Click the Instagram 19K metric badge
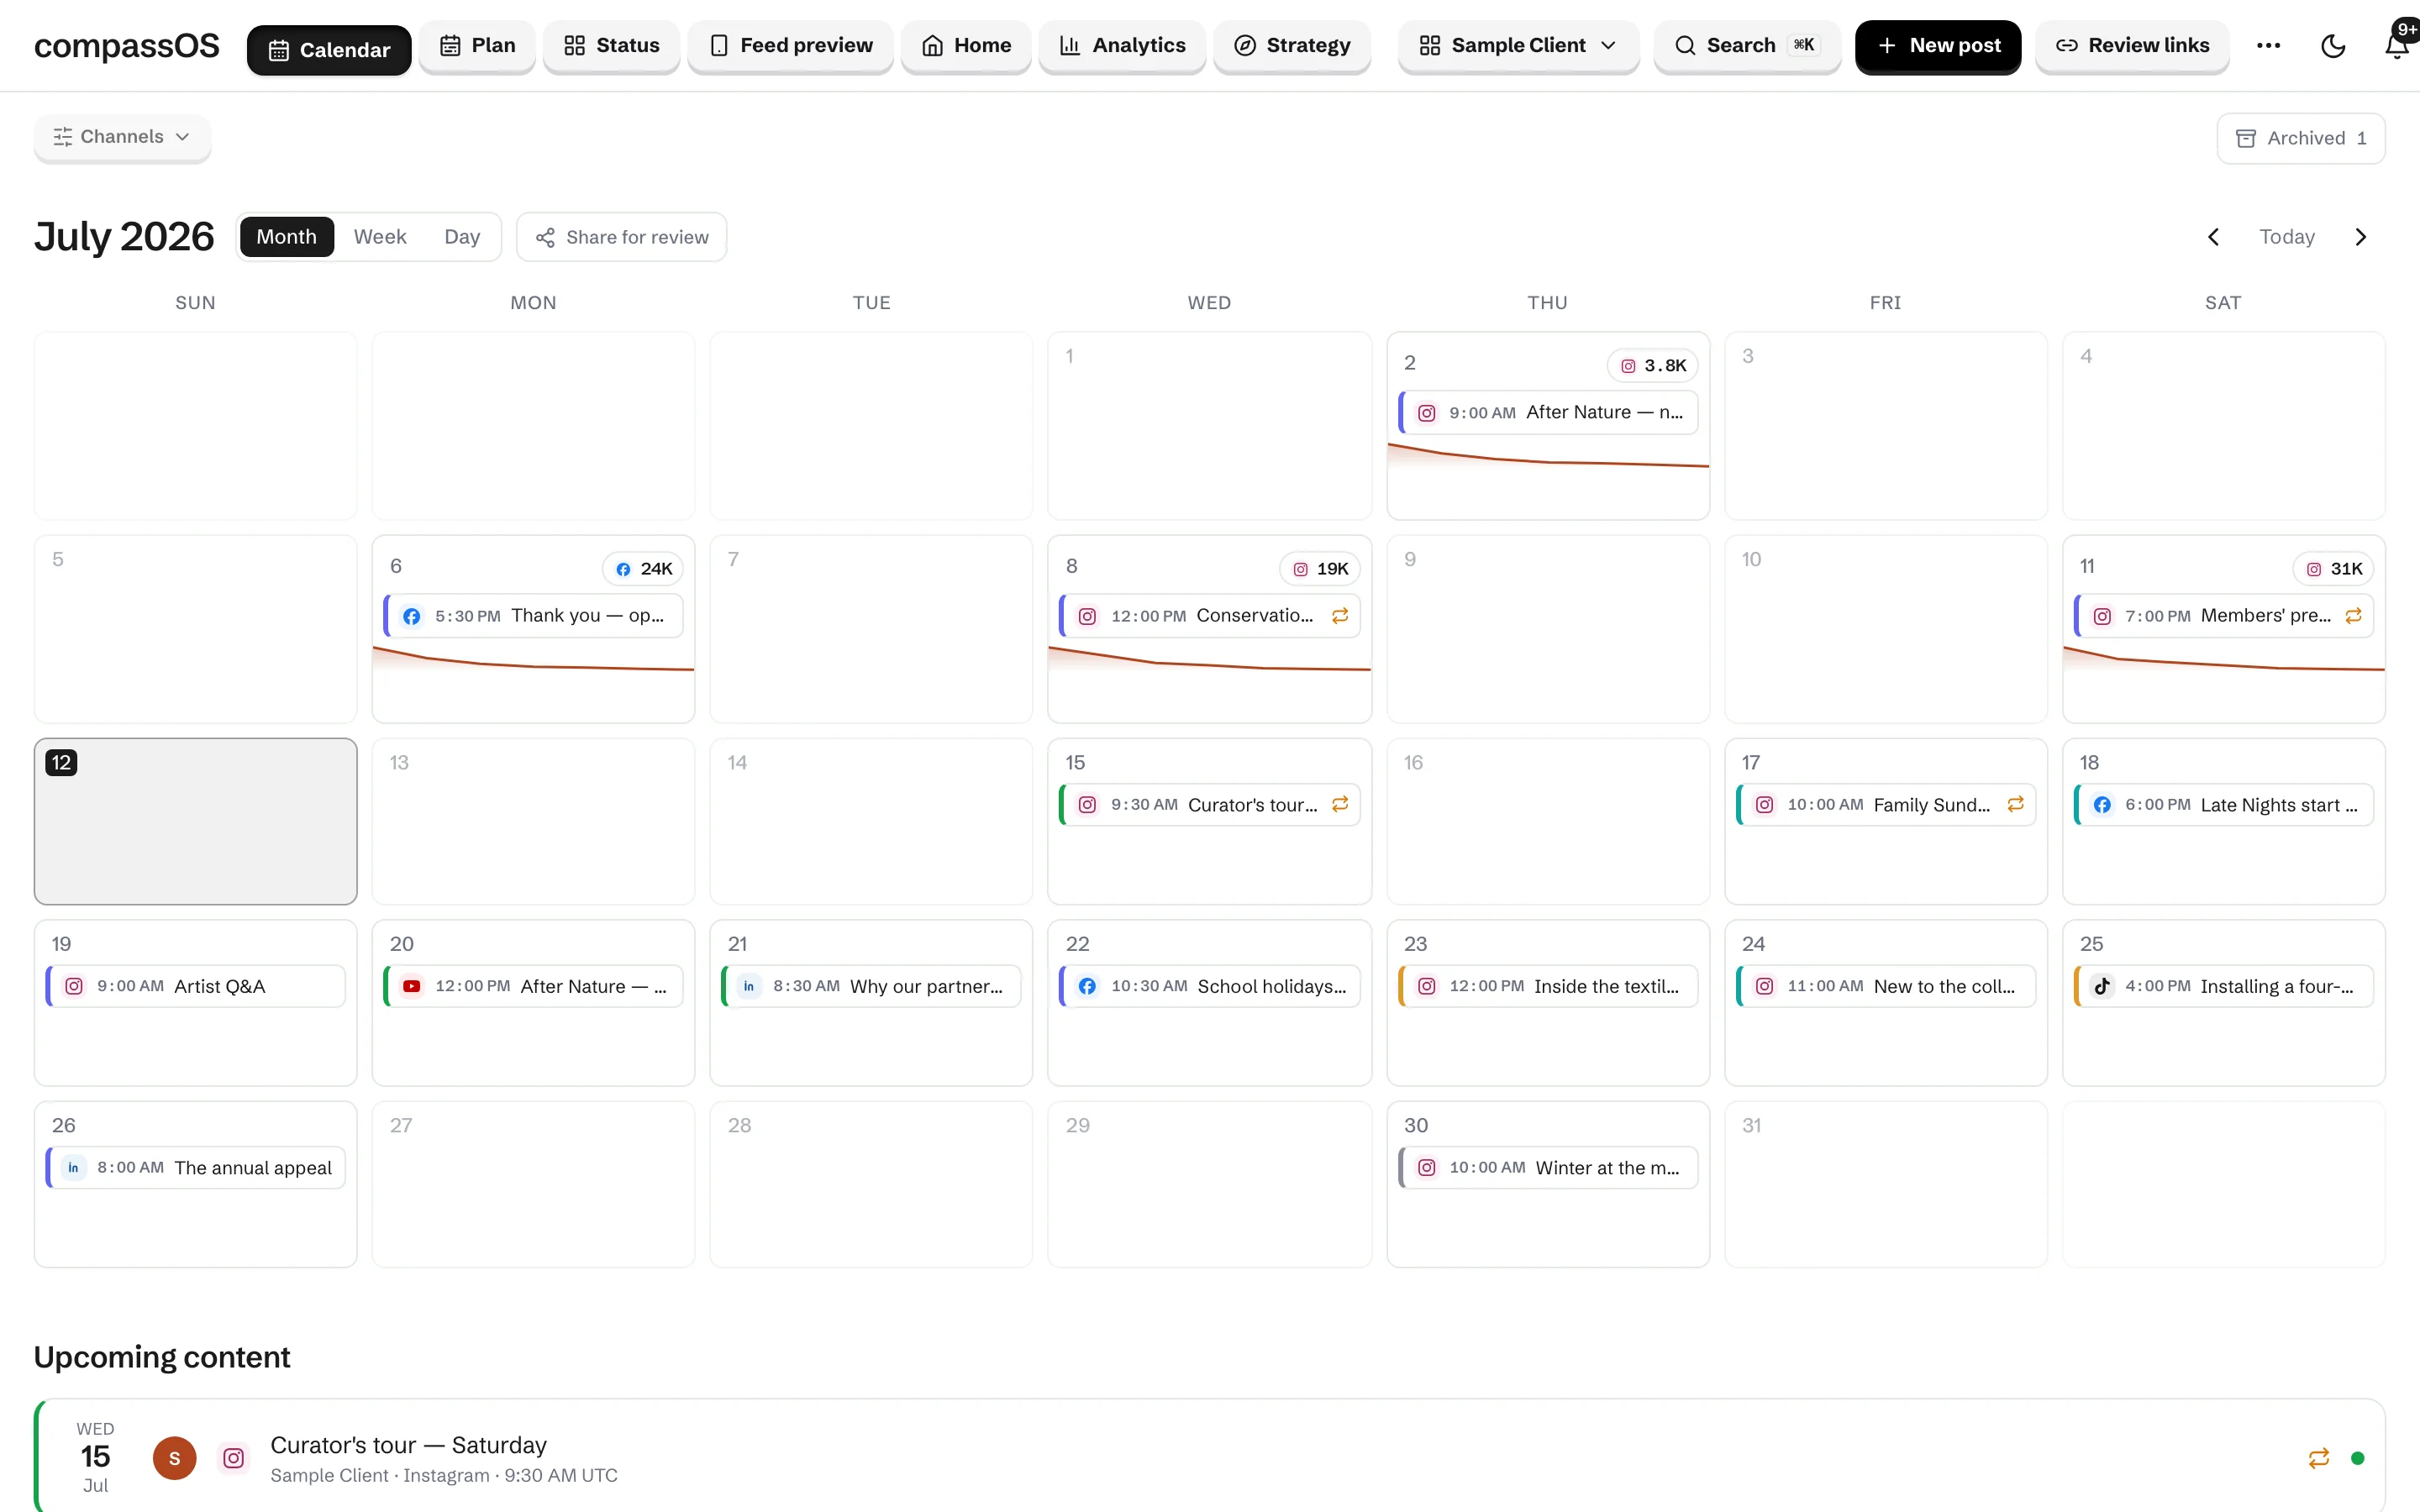2420x1512 pixels. (1320, 569)
